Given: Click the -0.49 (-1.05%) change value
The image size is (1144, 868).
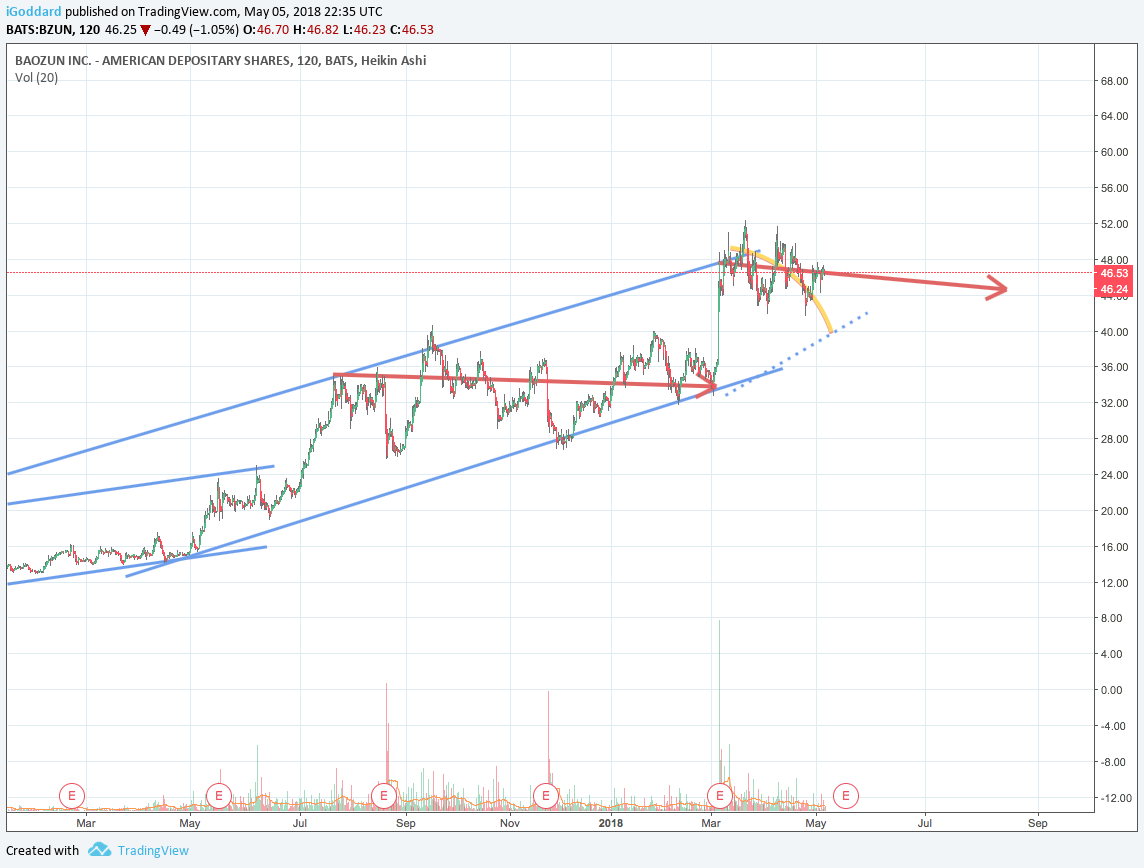Looking at the screenshot, I should [196, 30].
